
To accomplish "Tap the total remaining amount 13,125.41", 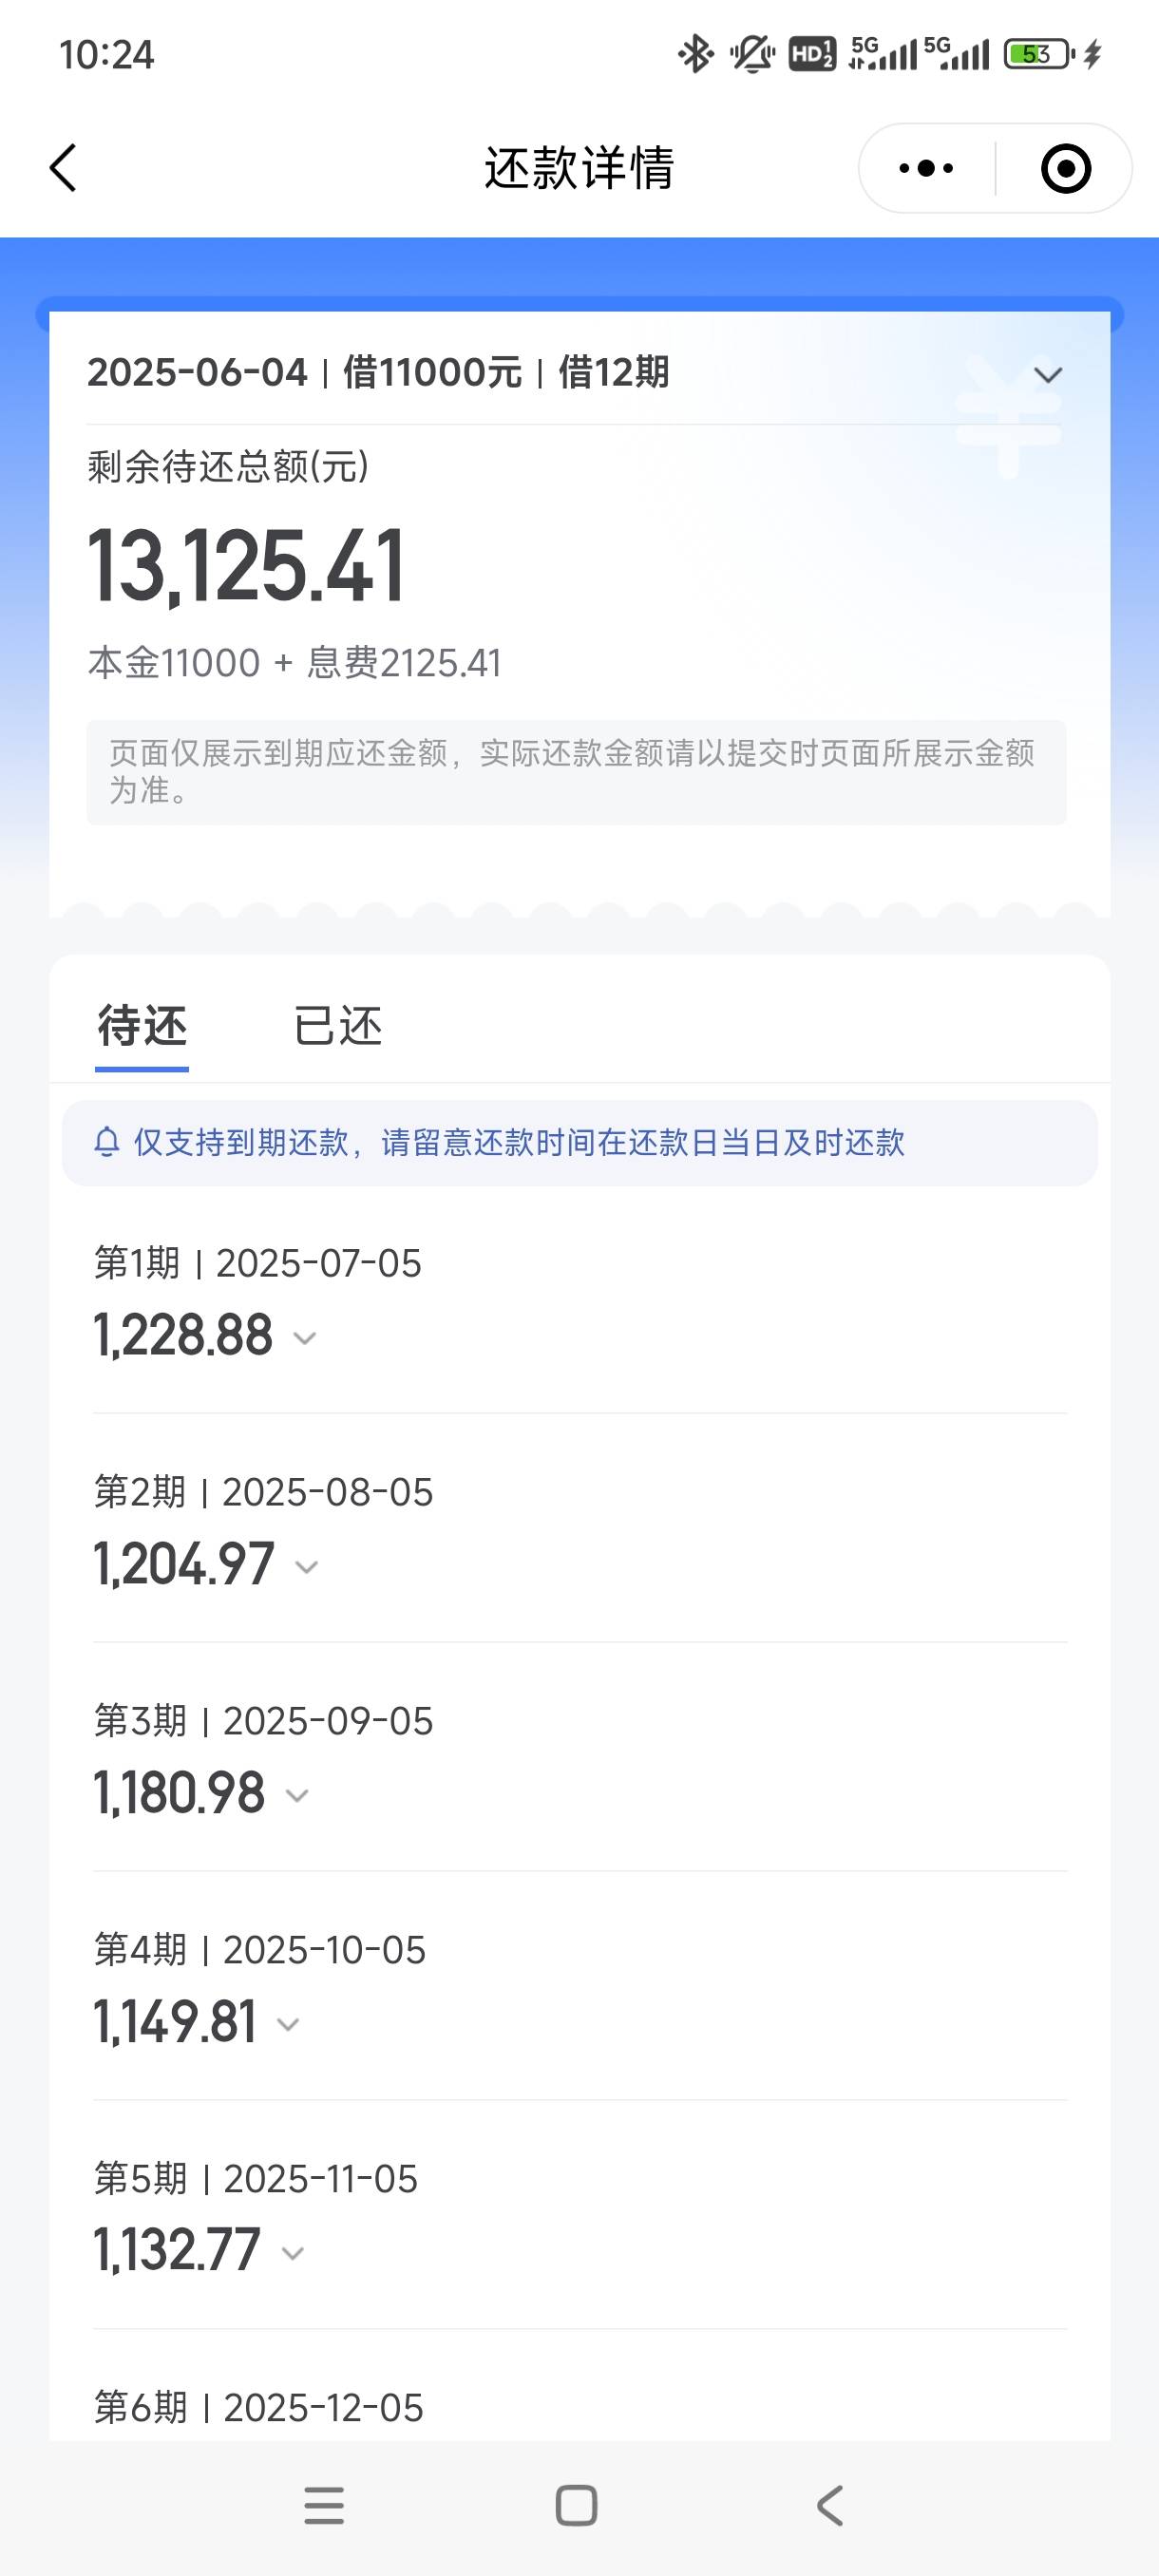I will (x=247, y=566).
